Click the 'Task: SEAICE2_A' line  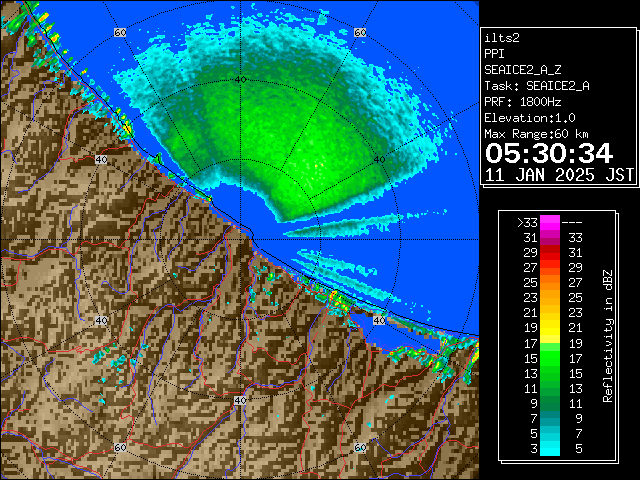(x=537, y=86)
